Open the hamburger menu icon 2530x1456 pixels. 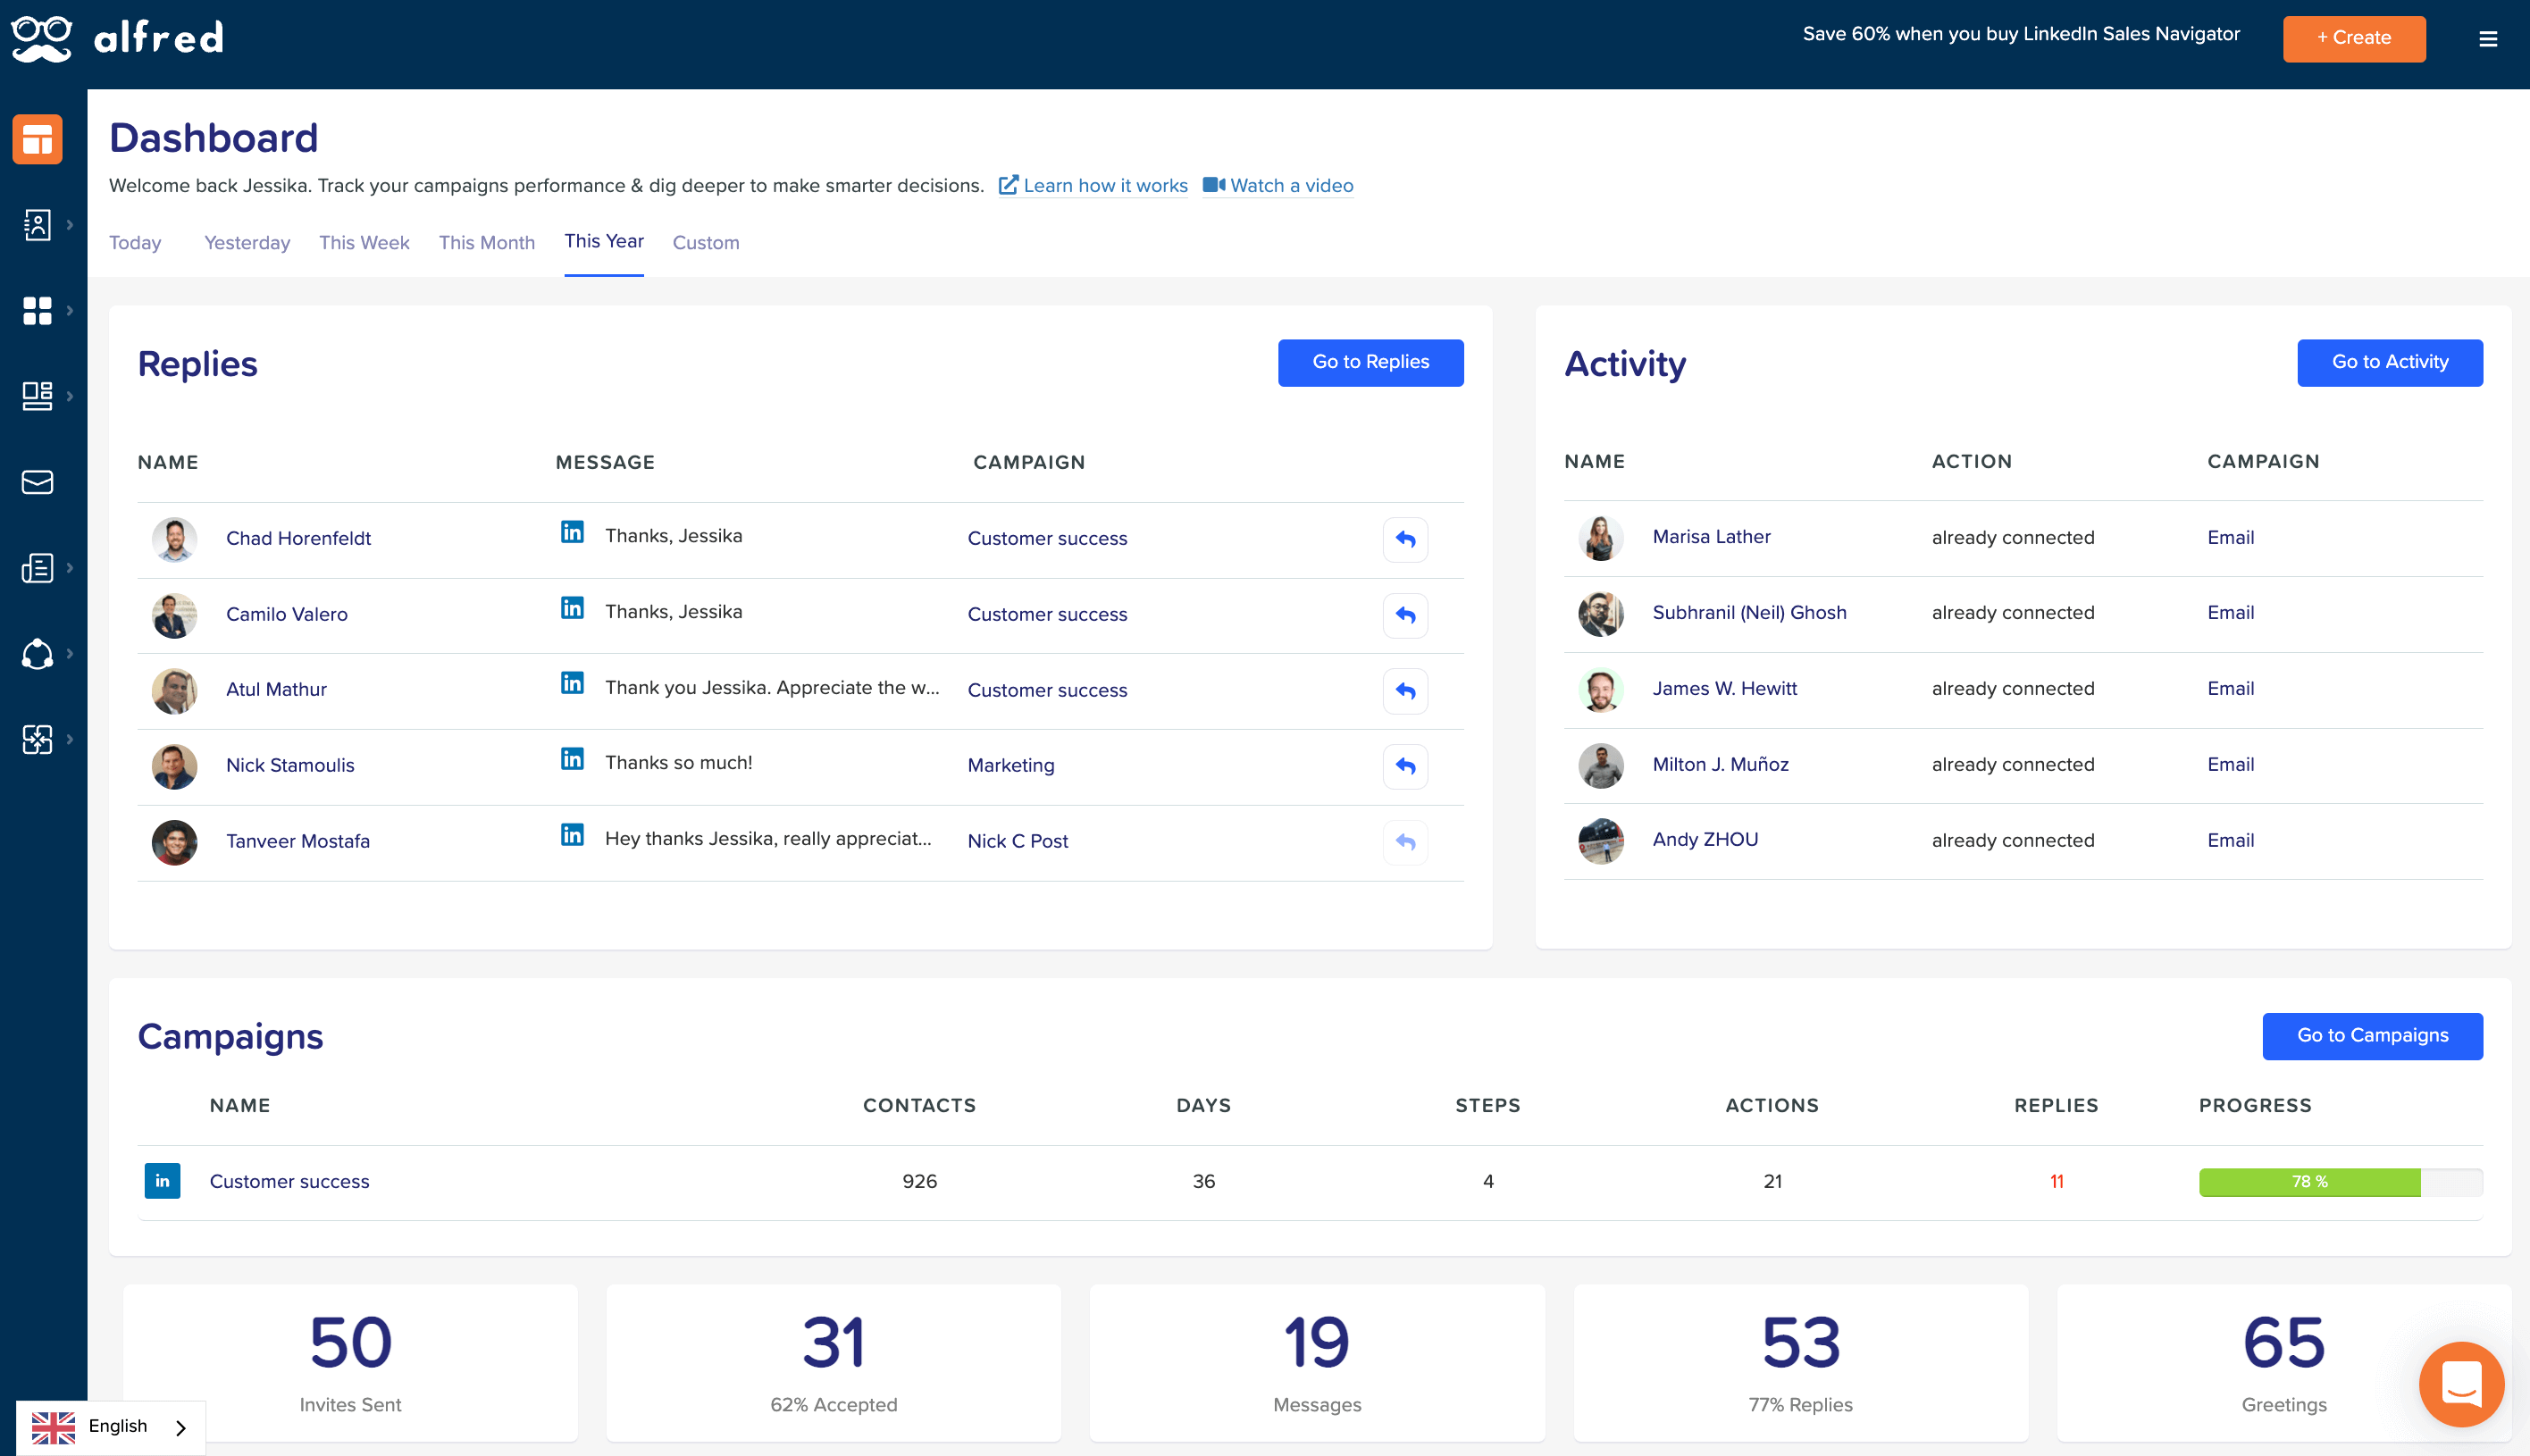pyautogui.click(x=2488, y=38)
